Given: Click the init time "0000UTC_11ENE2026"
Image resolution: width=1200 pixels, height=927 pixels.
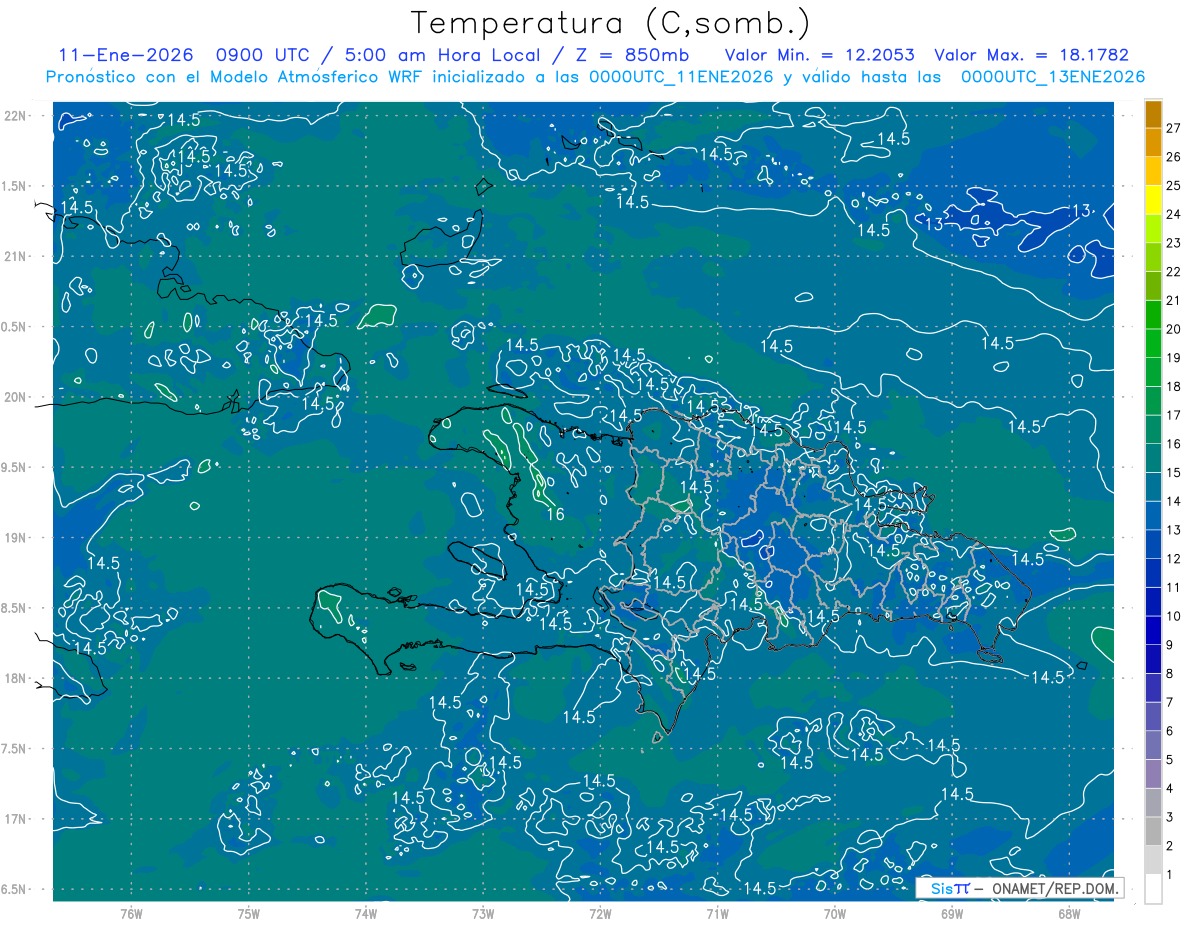Looking at the screenshot, I should click(681, 77).
